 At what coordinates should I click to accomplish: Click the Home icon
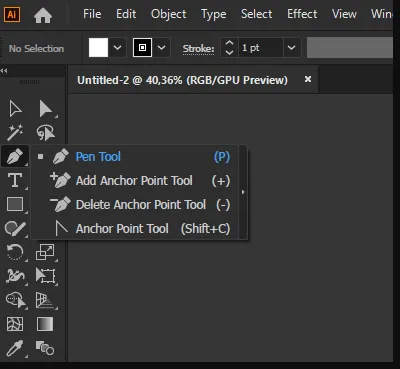43,15
